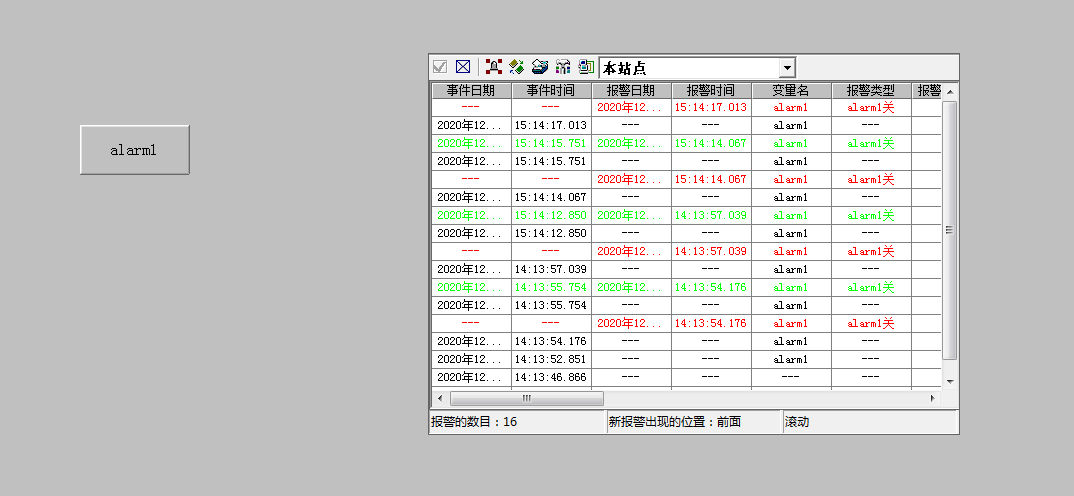Click the black event time 15:14:12.850
The height and width of the screenshot is (496, 1074).
point(551,234)
